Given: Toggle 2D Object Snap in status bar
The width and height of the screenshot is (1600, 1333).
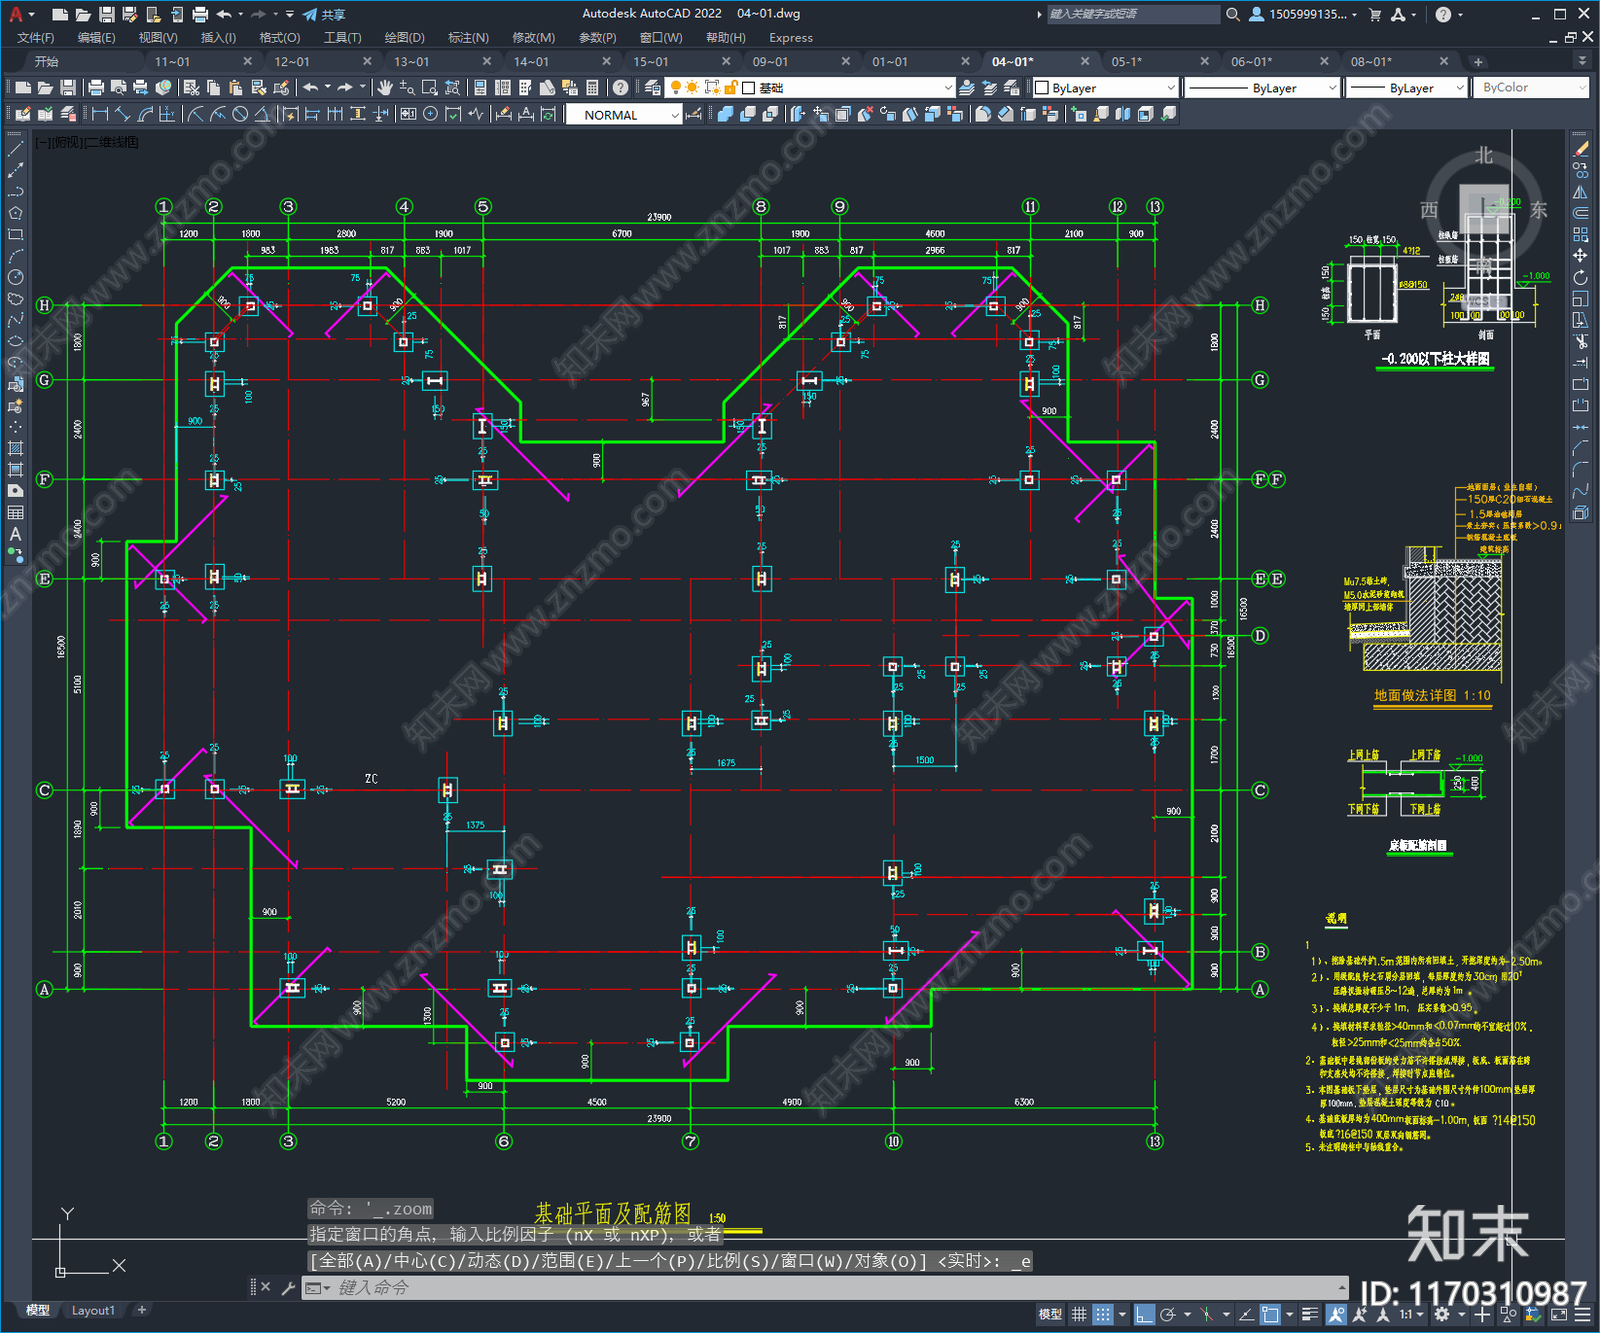Looking at the screenshot, I should click(x=1270, y=1314).
